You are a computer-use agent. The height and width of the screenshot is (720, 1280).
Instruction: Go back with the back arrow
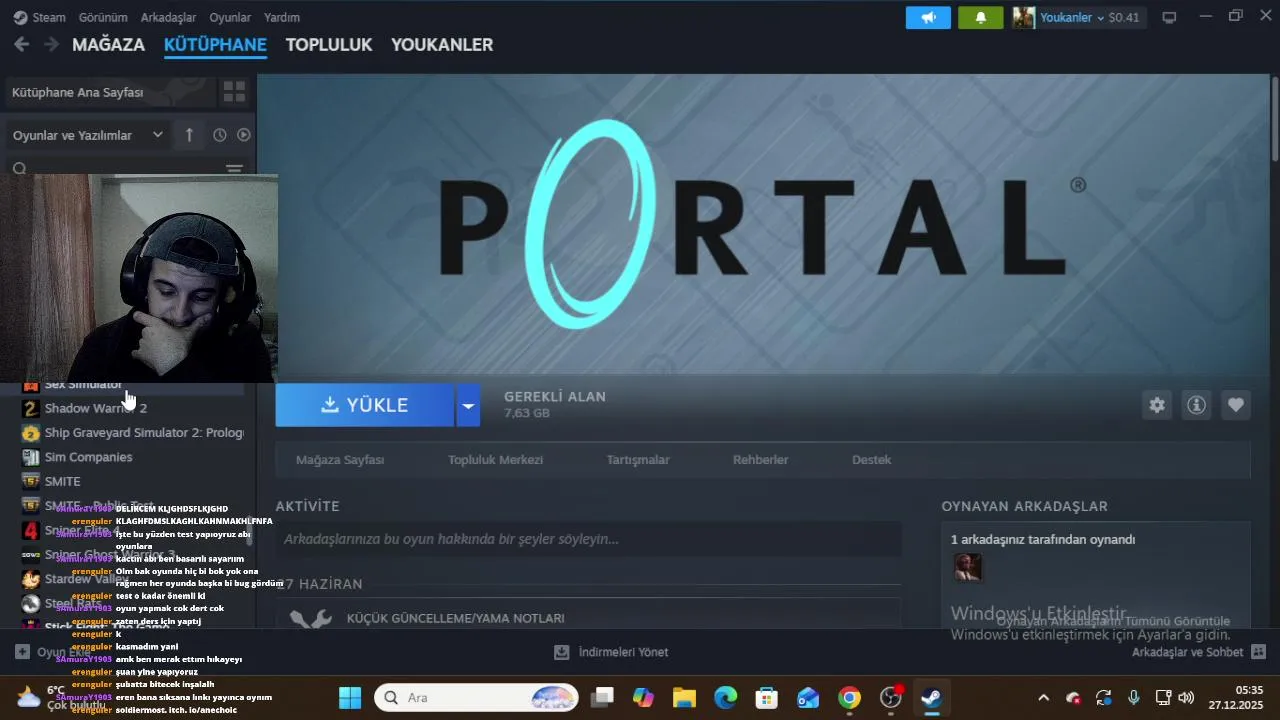(x=21, y=44)
